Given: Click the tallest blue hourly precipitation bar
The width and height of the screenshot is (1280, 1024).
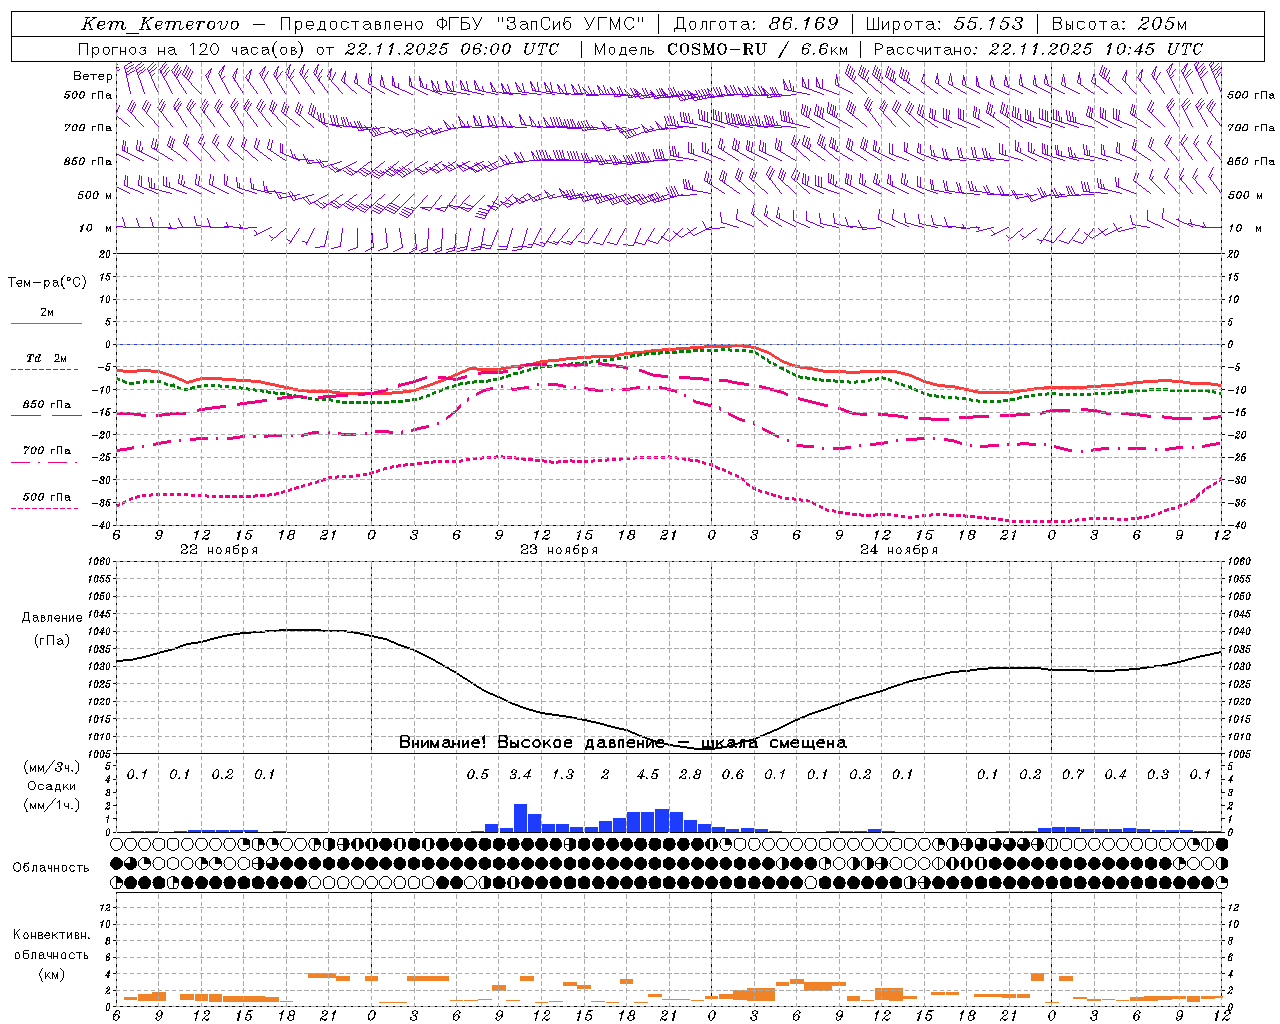Looking at the screenshot, I should 520,817.
